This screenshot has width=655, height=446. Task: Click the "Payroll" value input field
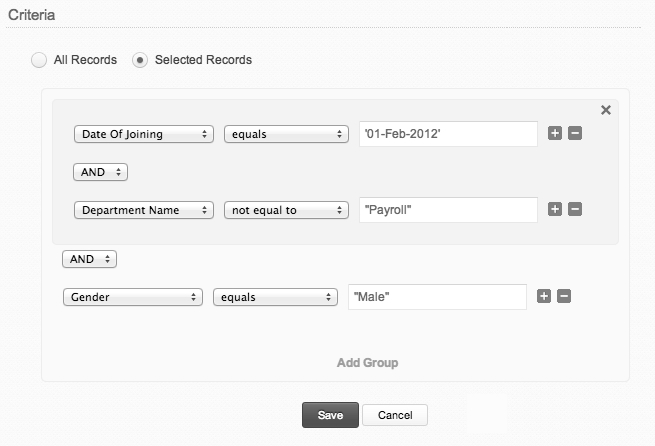click(x=448, y=210)
